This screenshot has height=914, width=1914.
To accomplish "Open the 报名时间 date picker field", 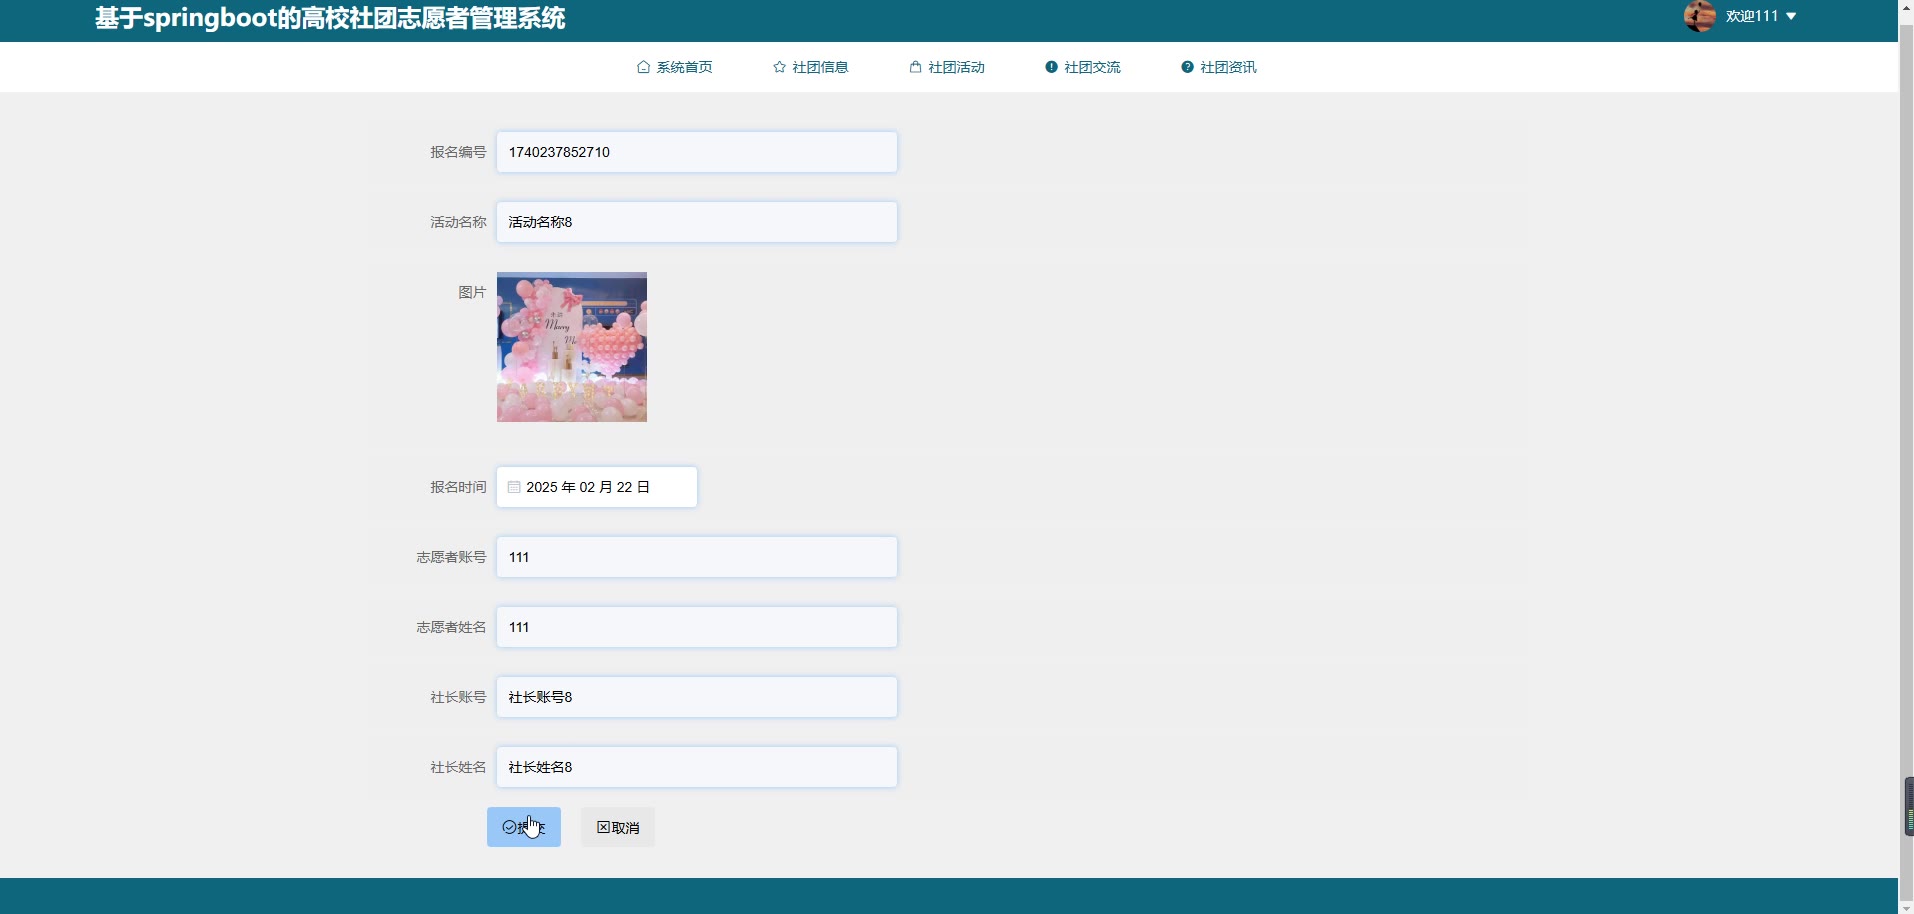I will 597,487.
